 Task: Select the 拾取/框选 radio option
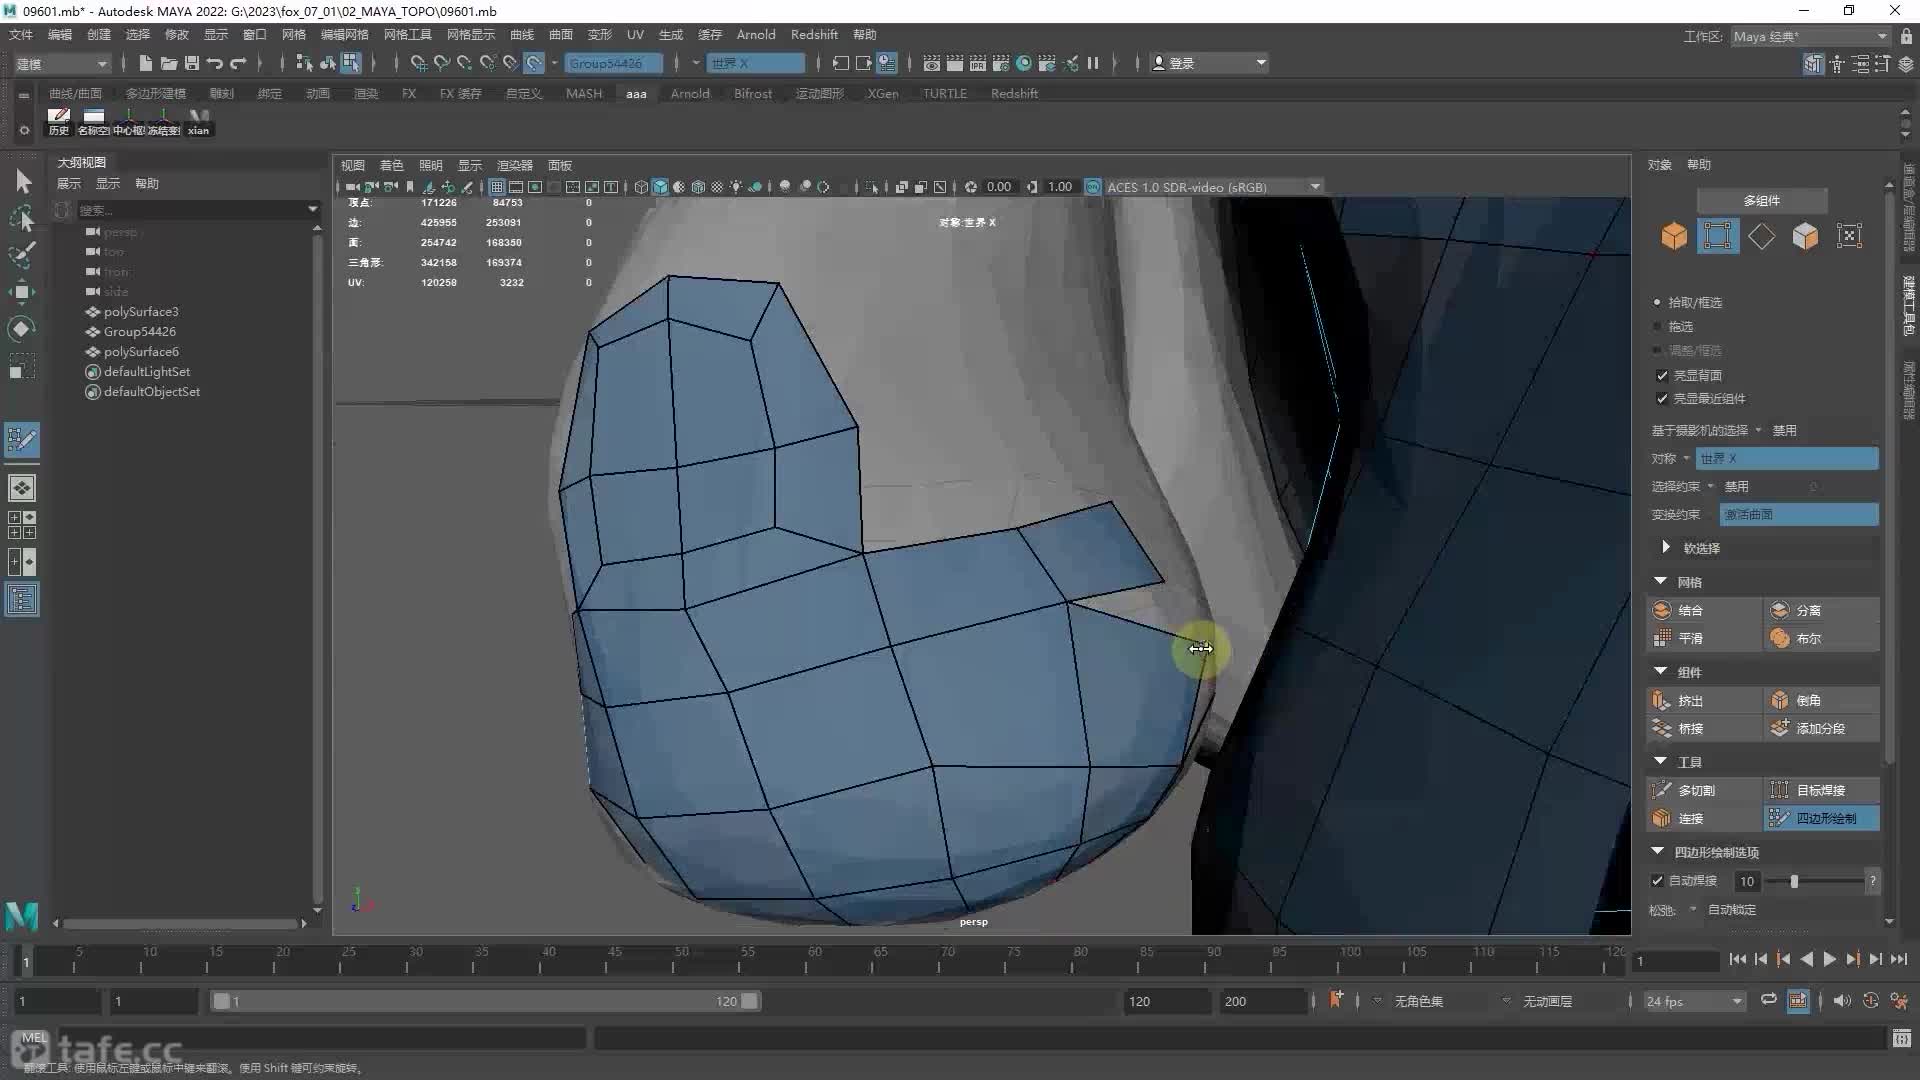point(1657,302)
